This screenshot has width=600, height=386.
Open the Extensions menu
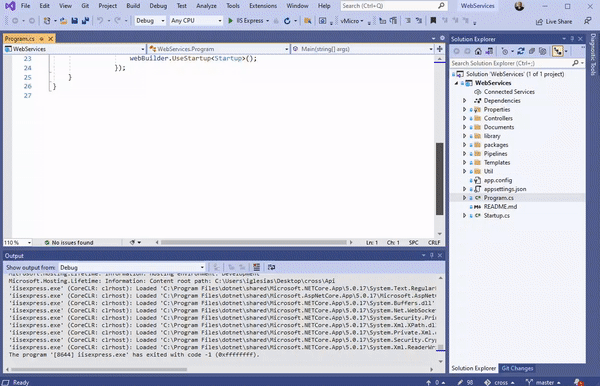tap(263, 6)
